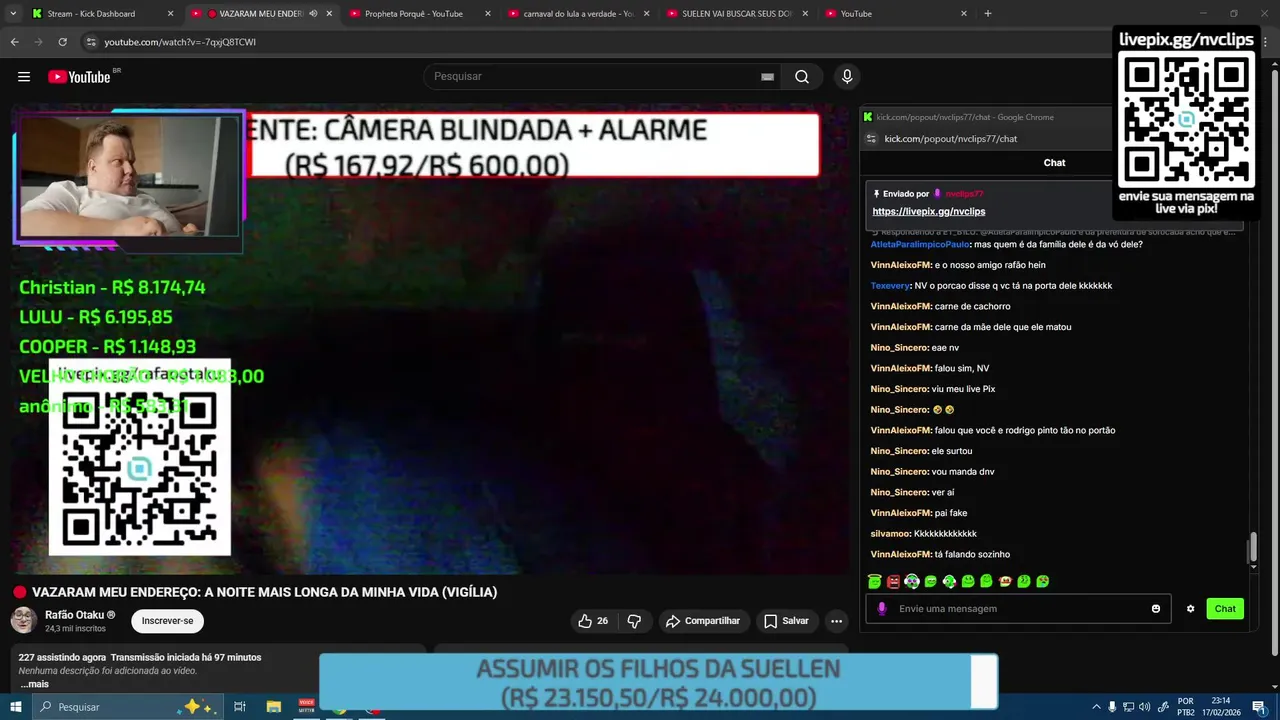Type in Envie uma mensagem field
1280x720 pixels.
1018,609
